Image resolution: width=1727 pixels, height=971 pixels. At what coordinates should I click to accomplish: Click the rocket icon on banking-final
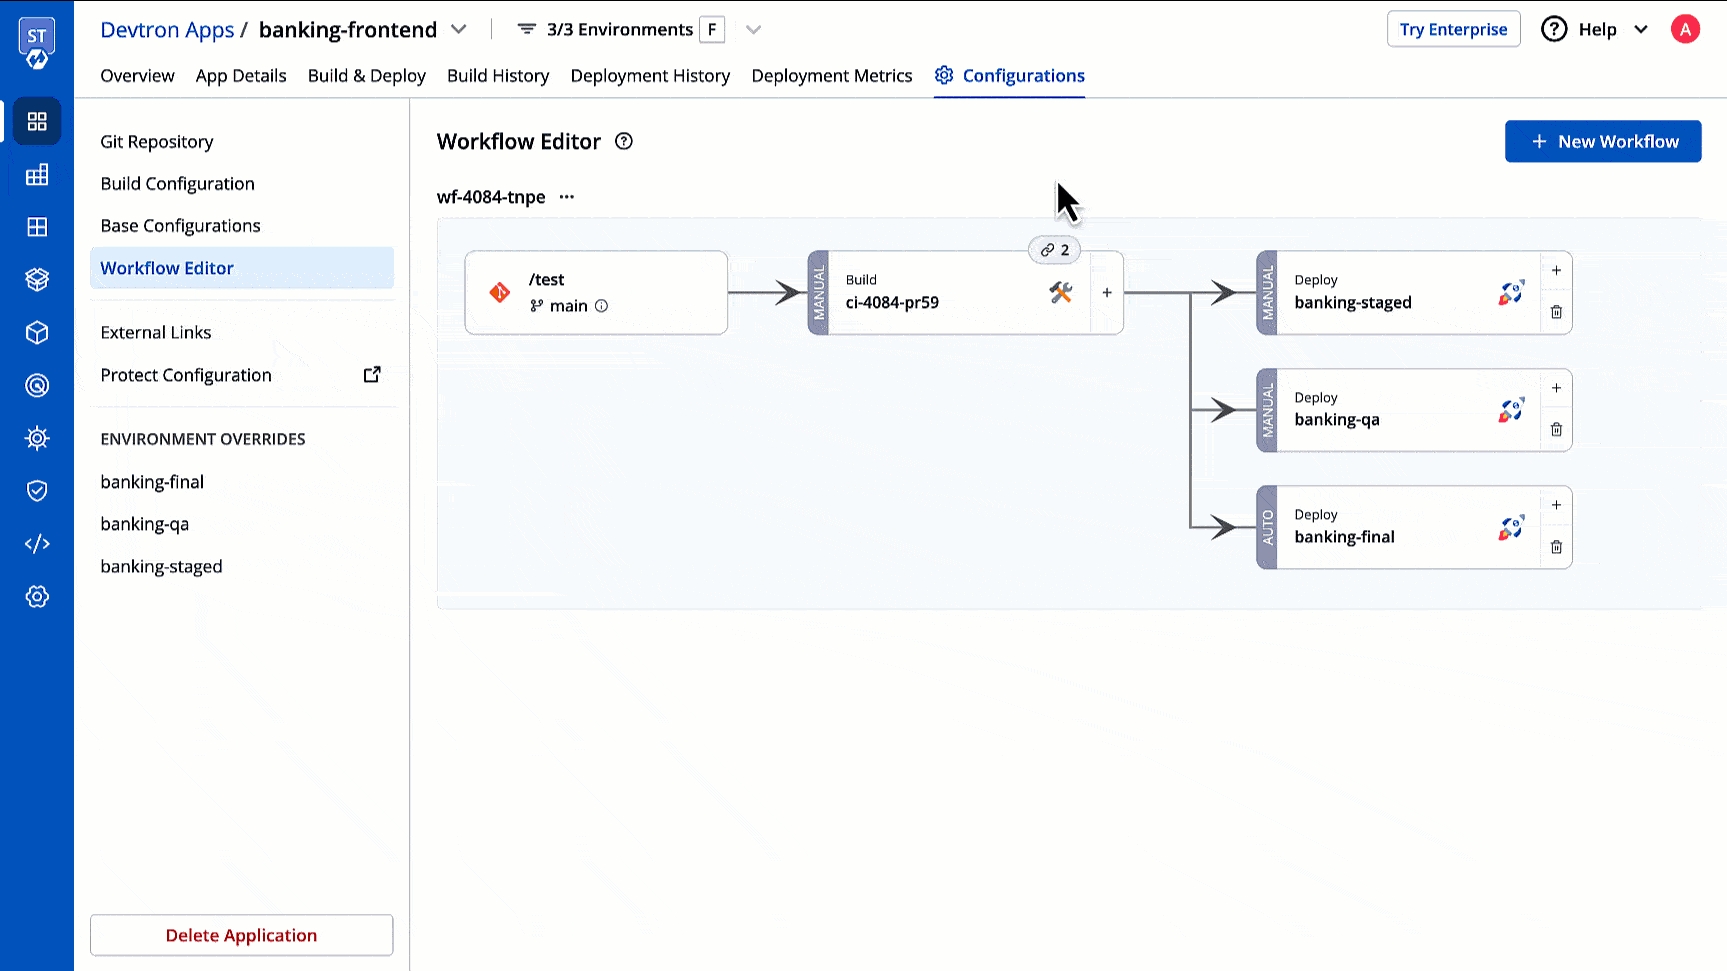coord(1510,527)
